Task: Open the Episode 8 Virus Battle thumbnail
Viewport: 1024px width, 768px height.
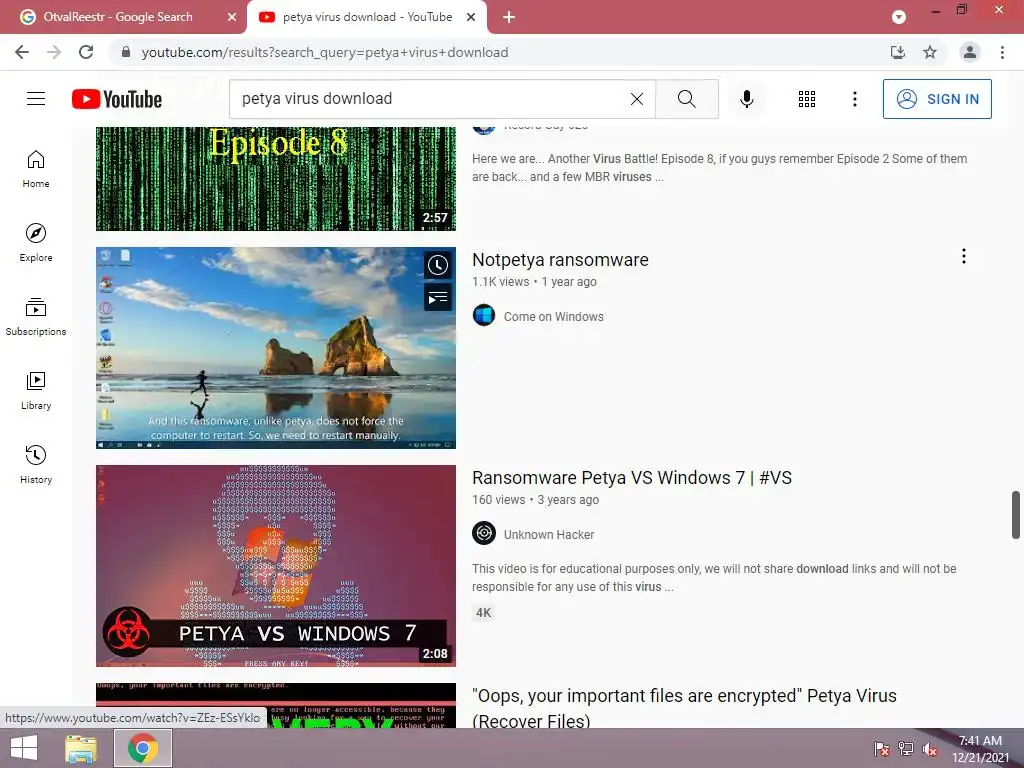Action: pyautogui.click(x=276, y=179)
